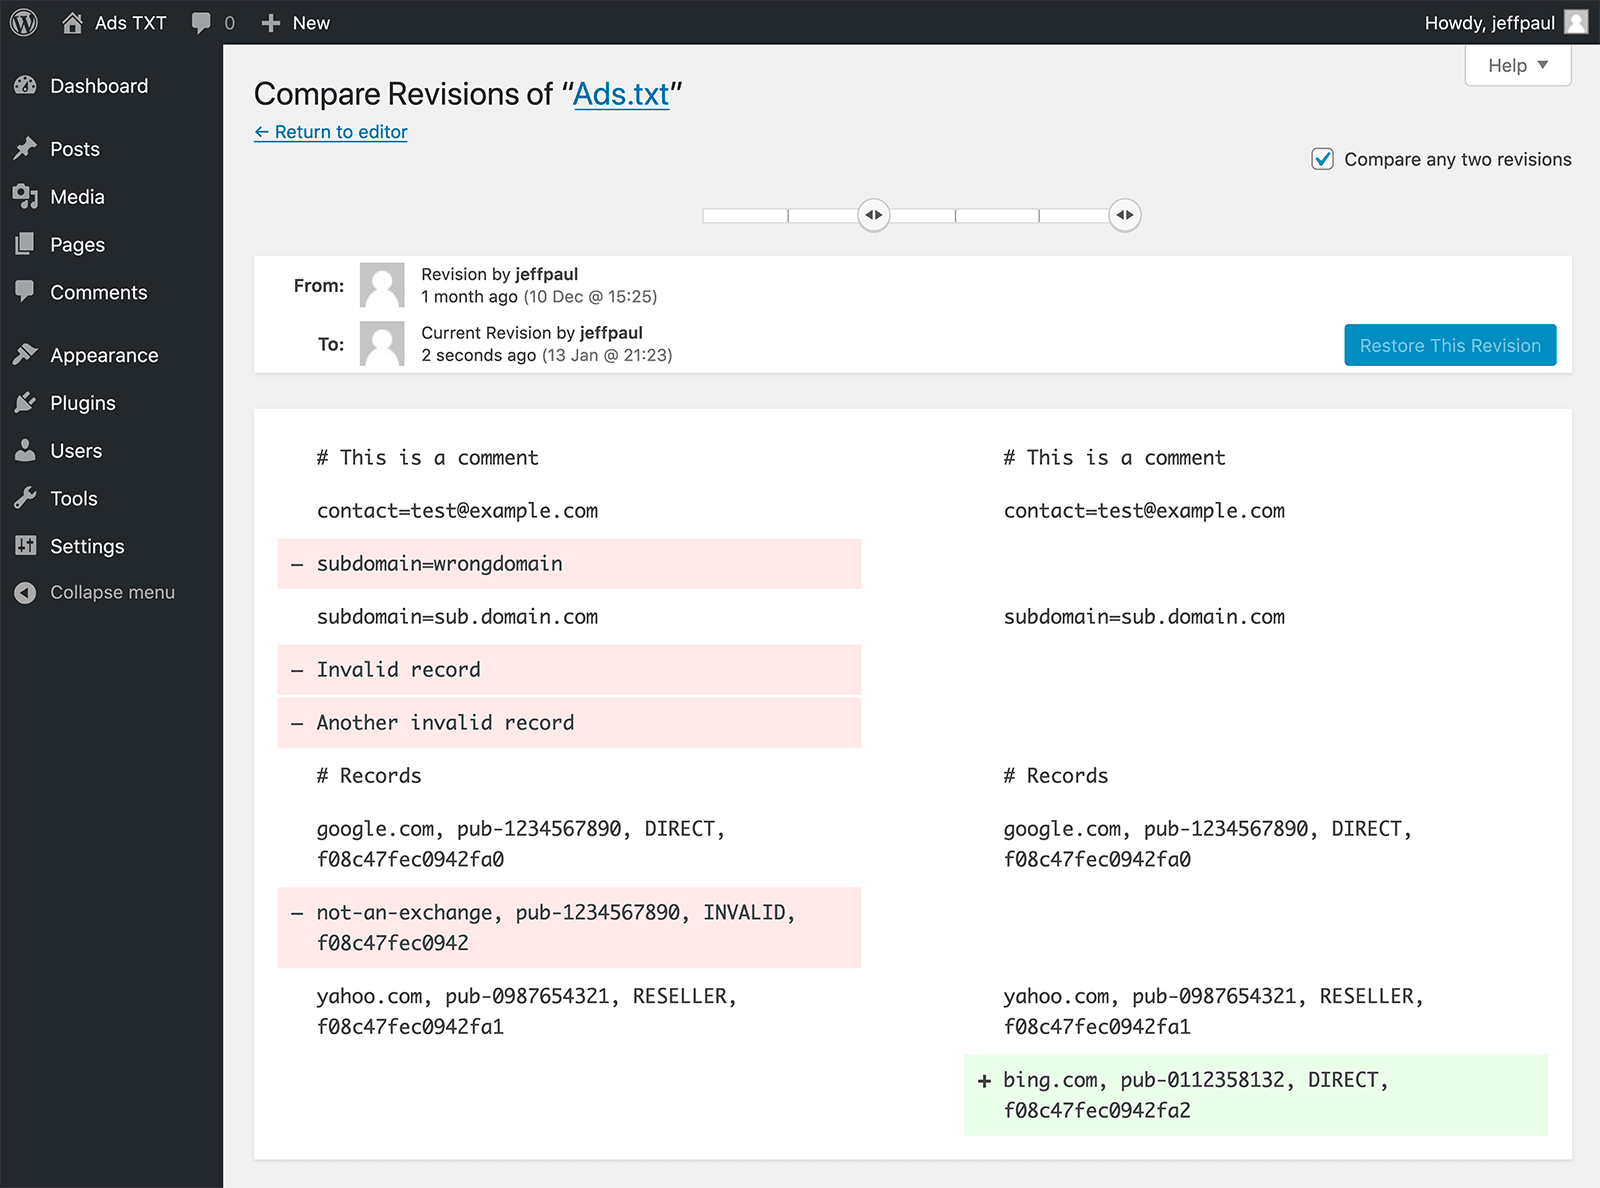Click the Tools wrench icon
This screenshot has height=1188, width=1600.
25,498
